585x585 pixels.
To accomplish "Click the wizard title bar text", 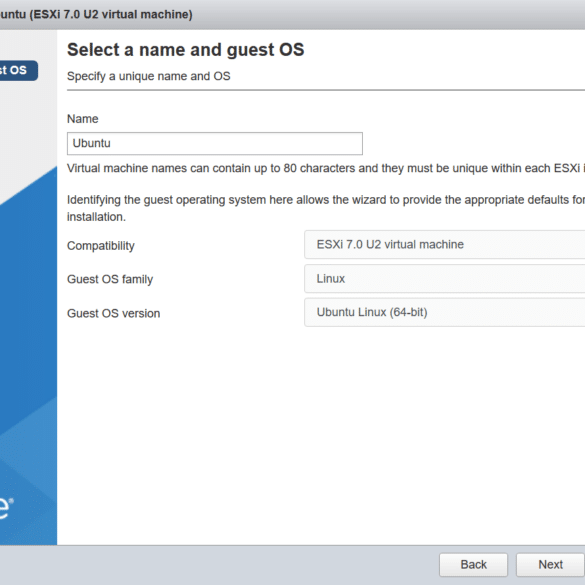I will 96,14.
